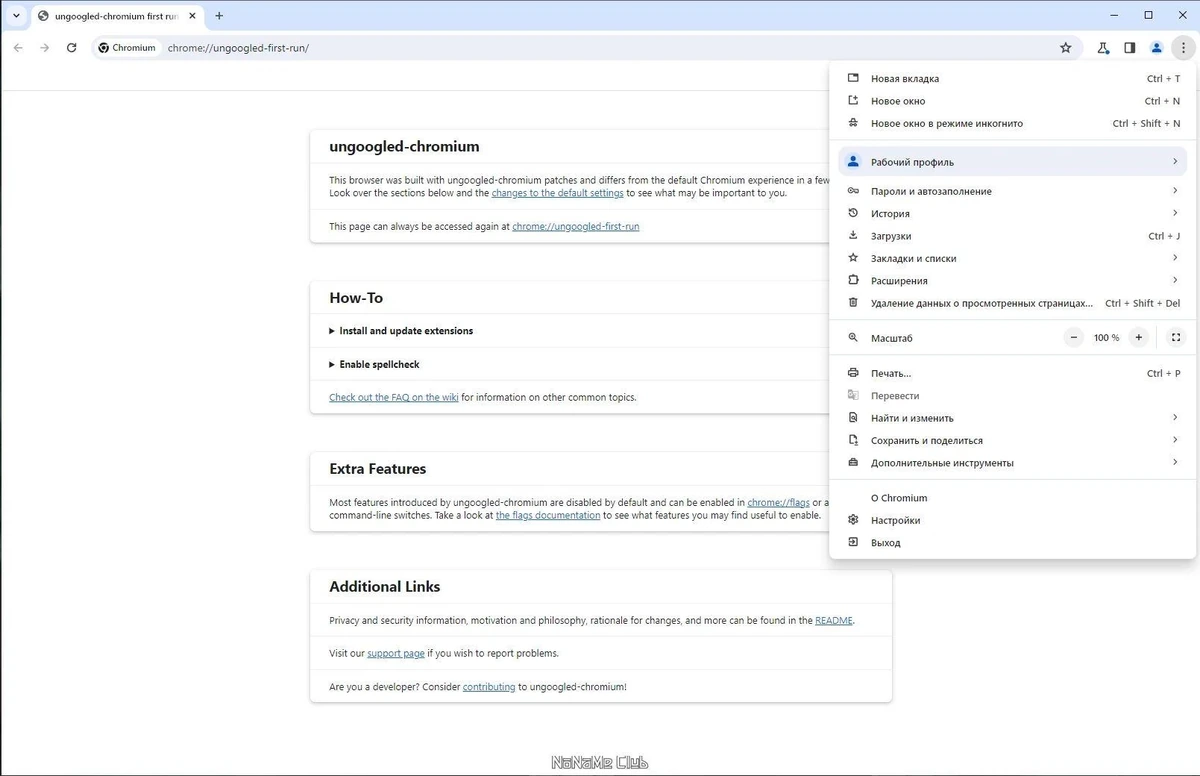Choose Новая вкладка from the menu

click(x=1012, y=78)
